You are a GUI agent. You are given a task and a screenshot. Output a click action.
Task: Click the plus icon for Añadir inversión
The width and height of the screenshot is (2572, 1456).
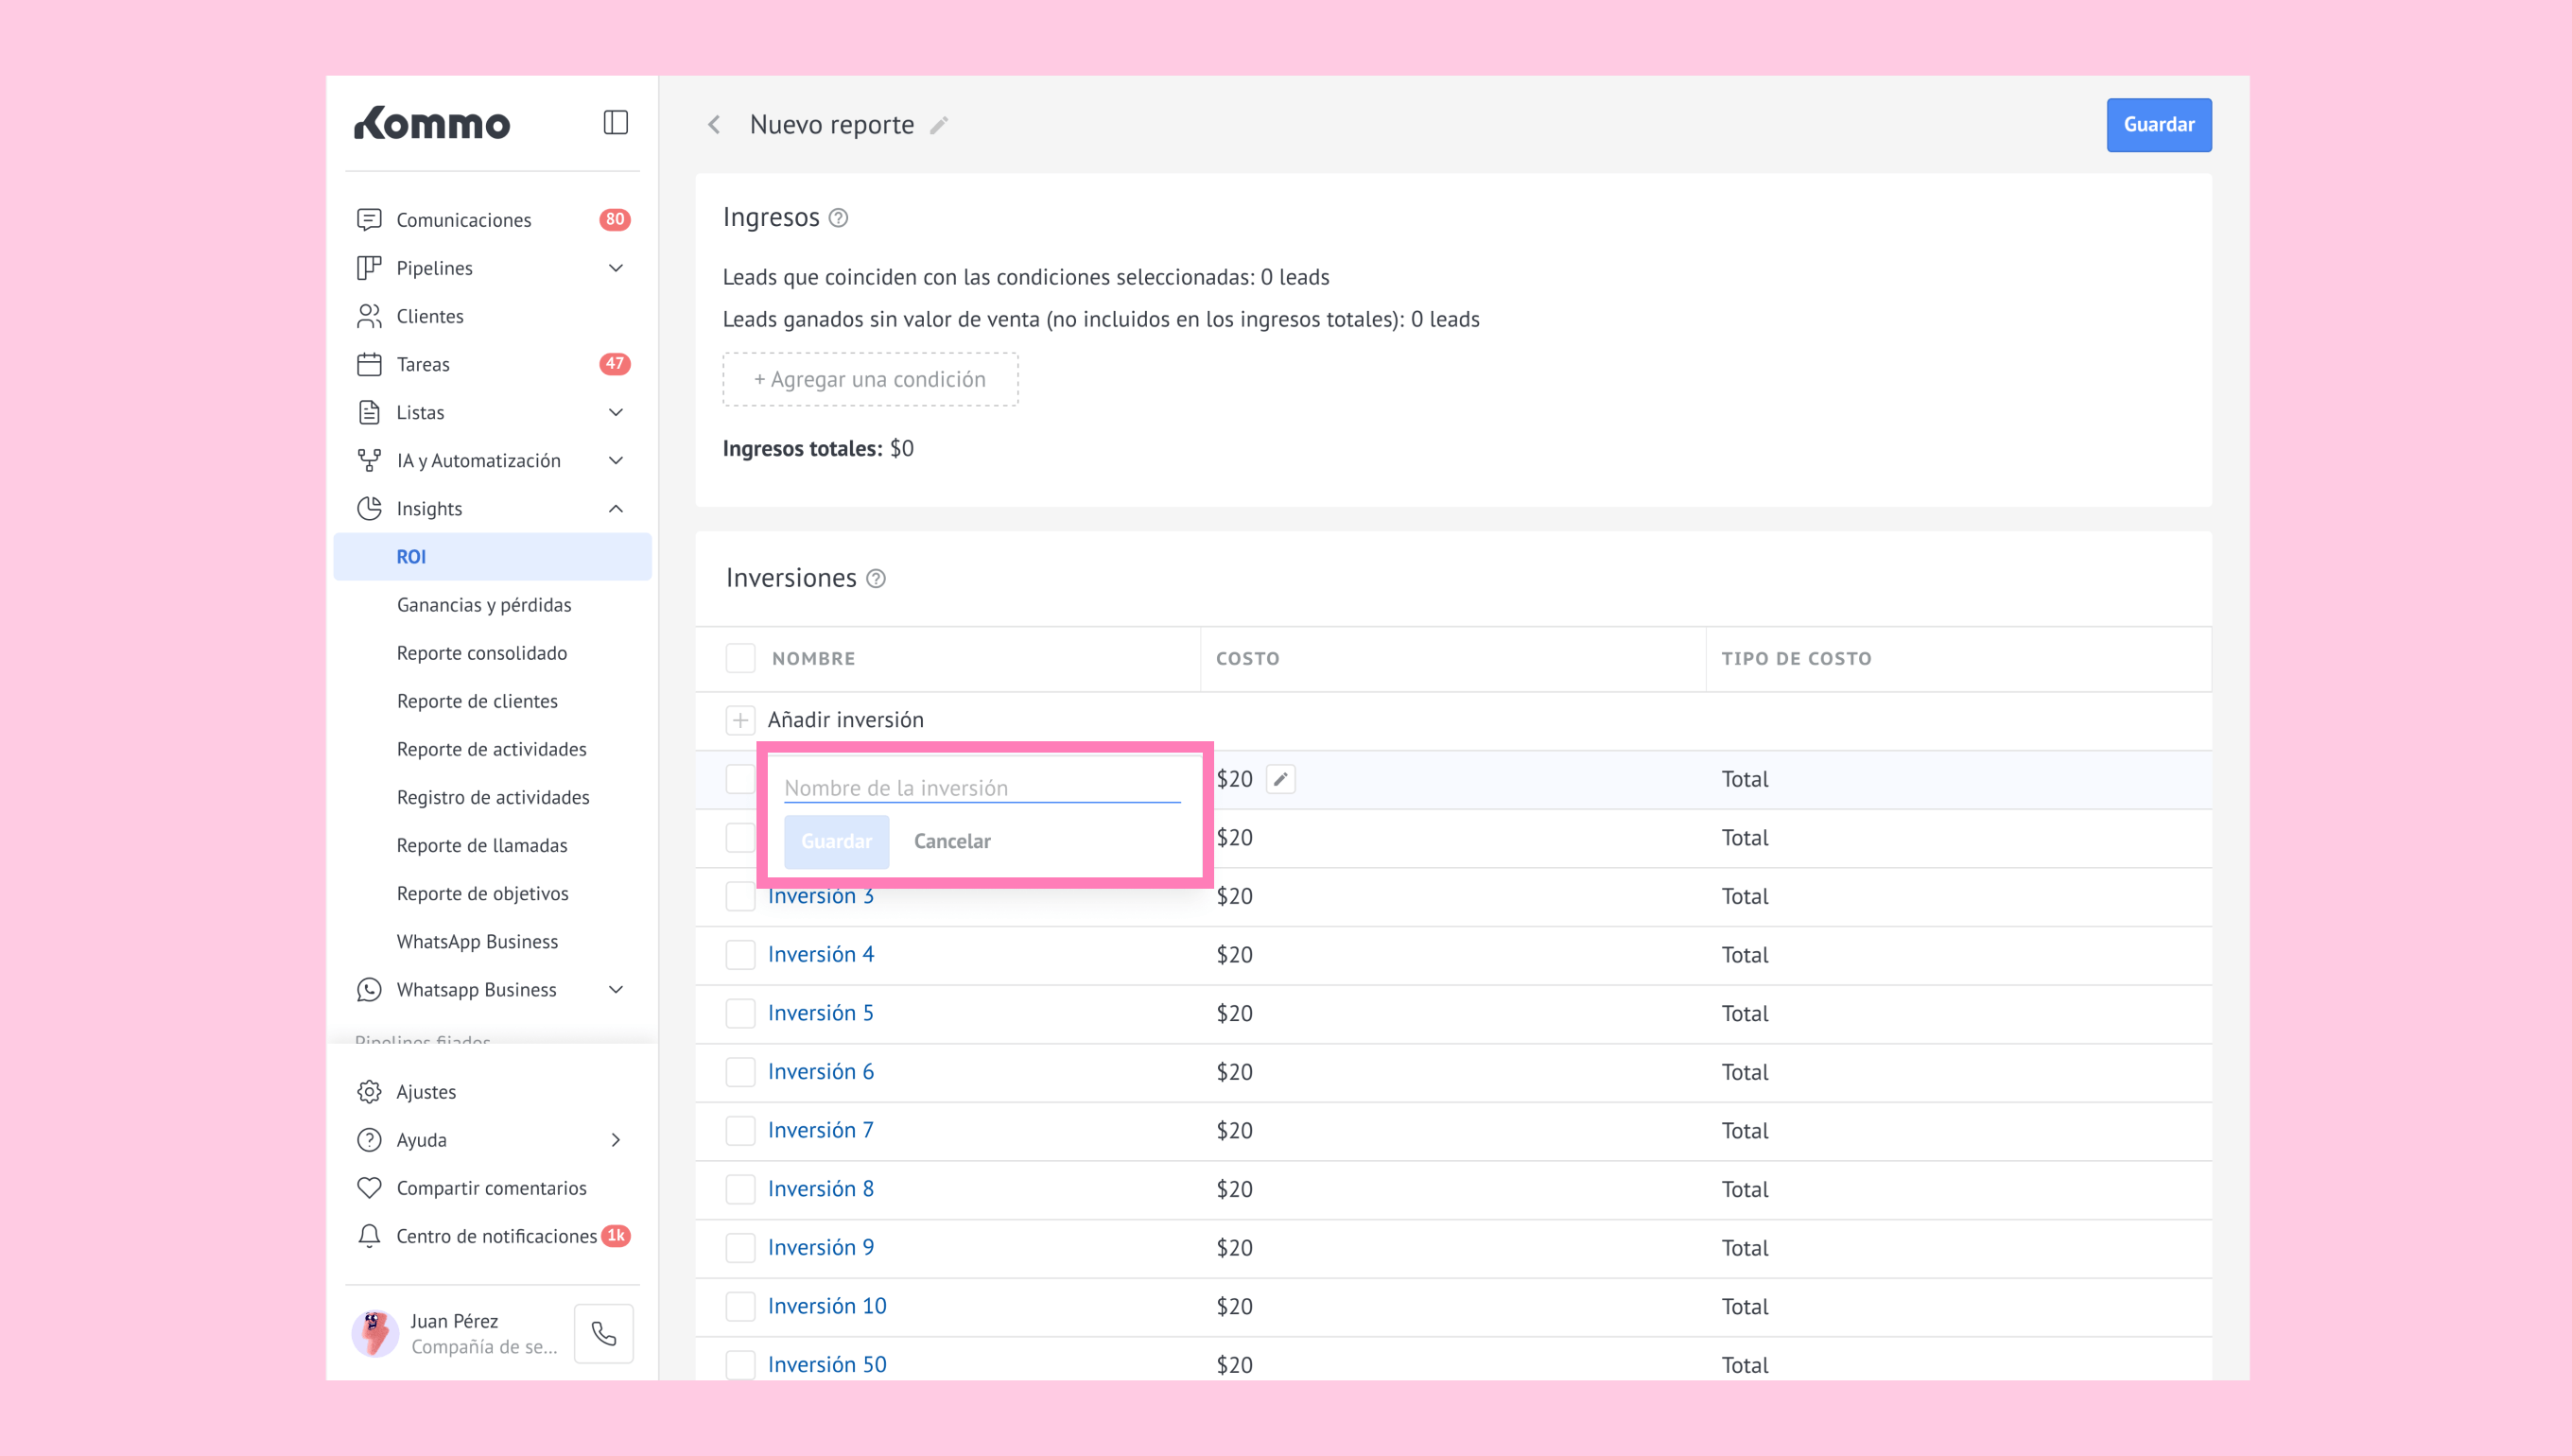[740, 720]
